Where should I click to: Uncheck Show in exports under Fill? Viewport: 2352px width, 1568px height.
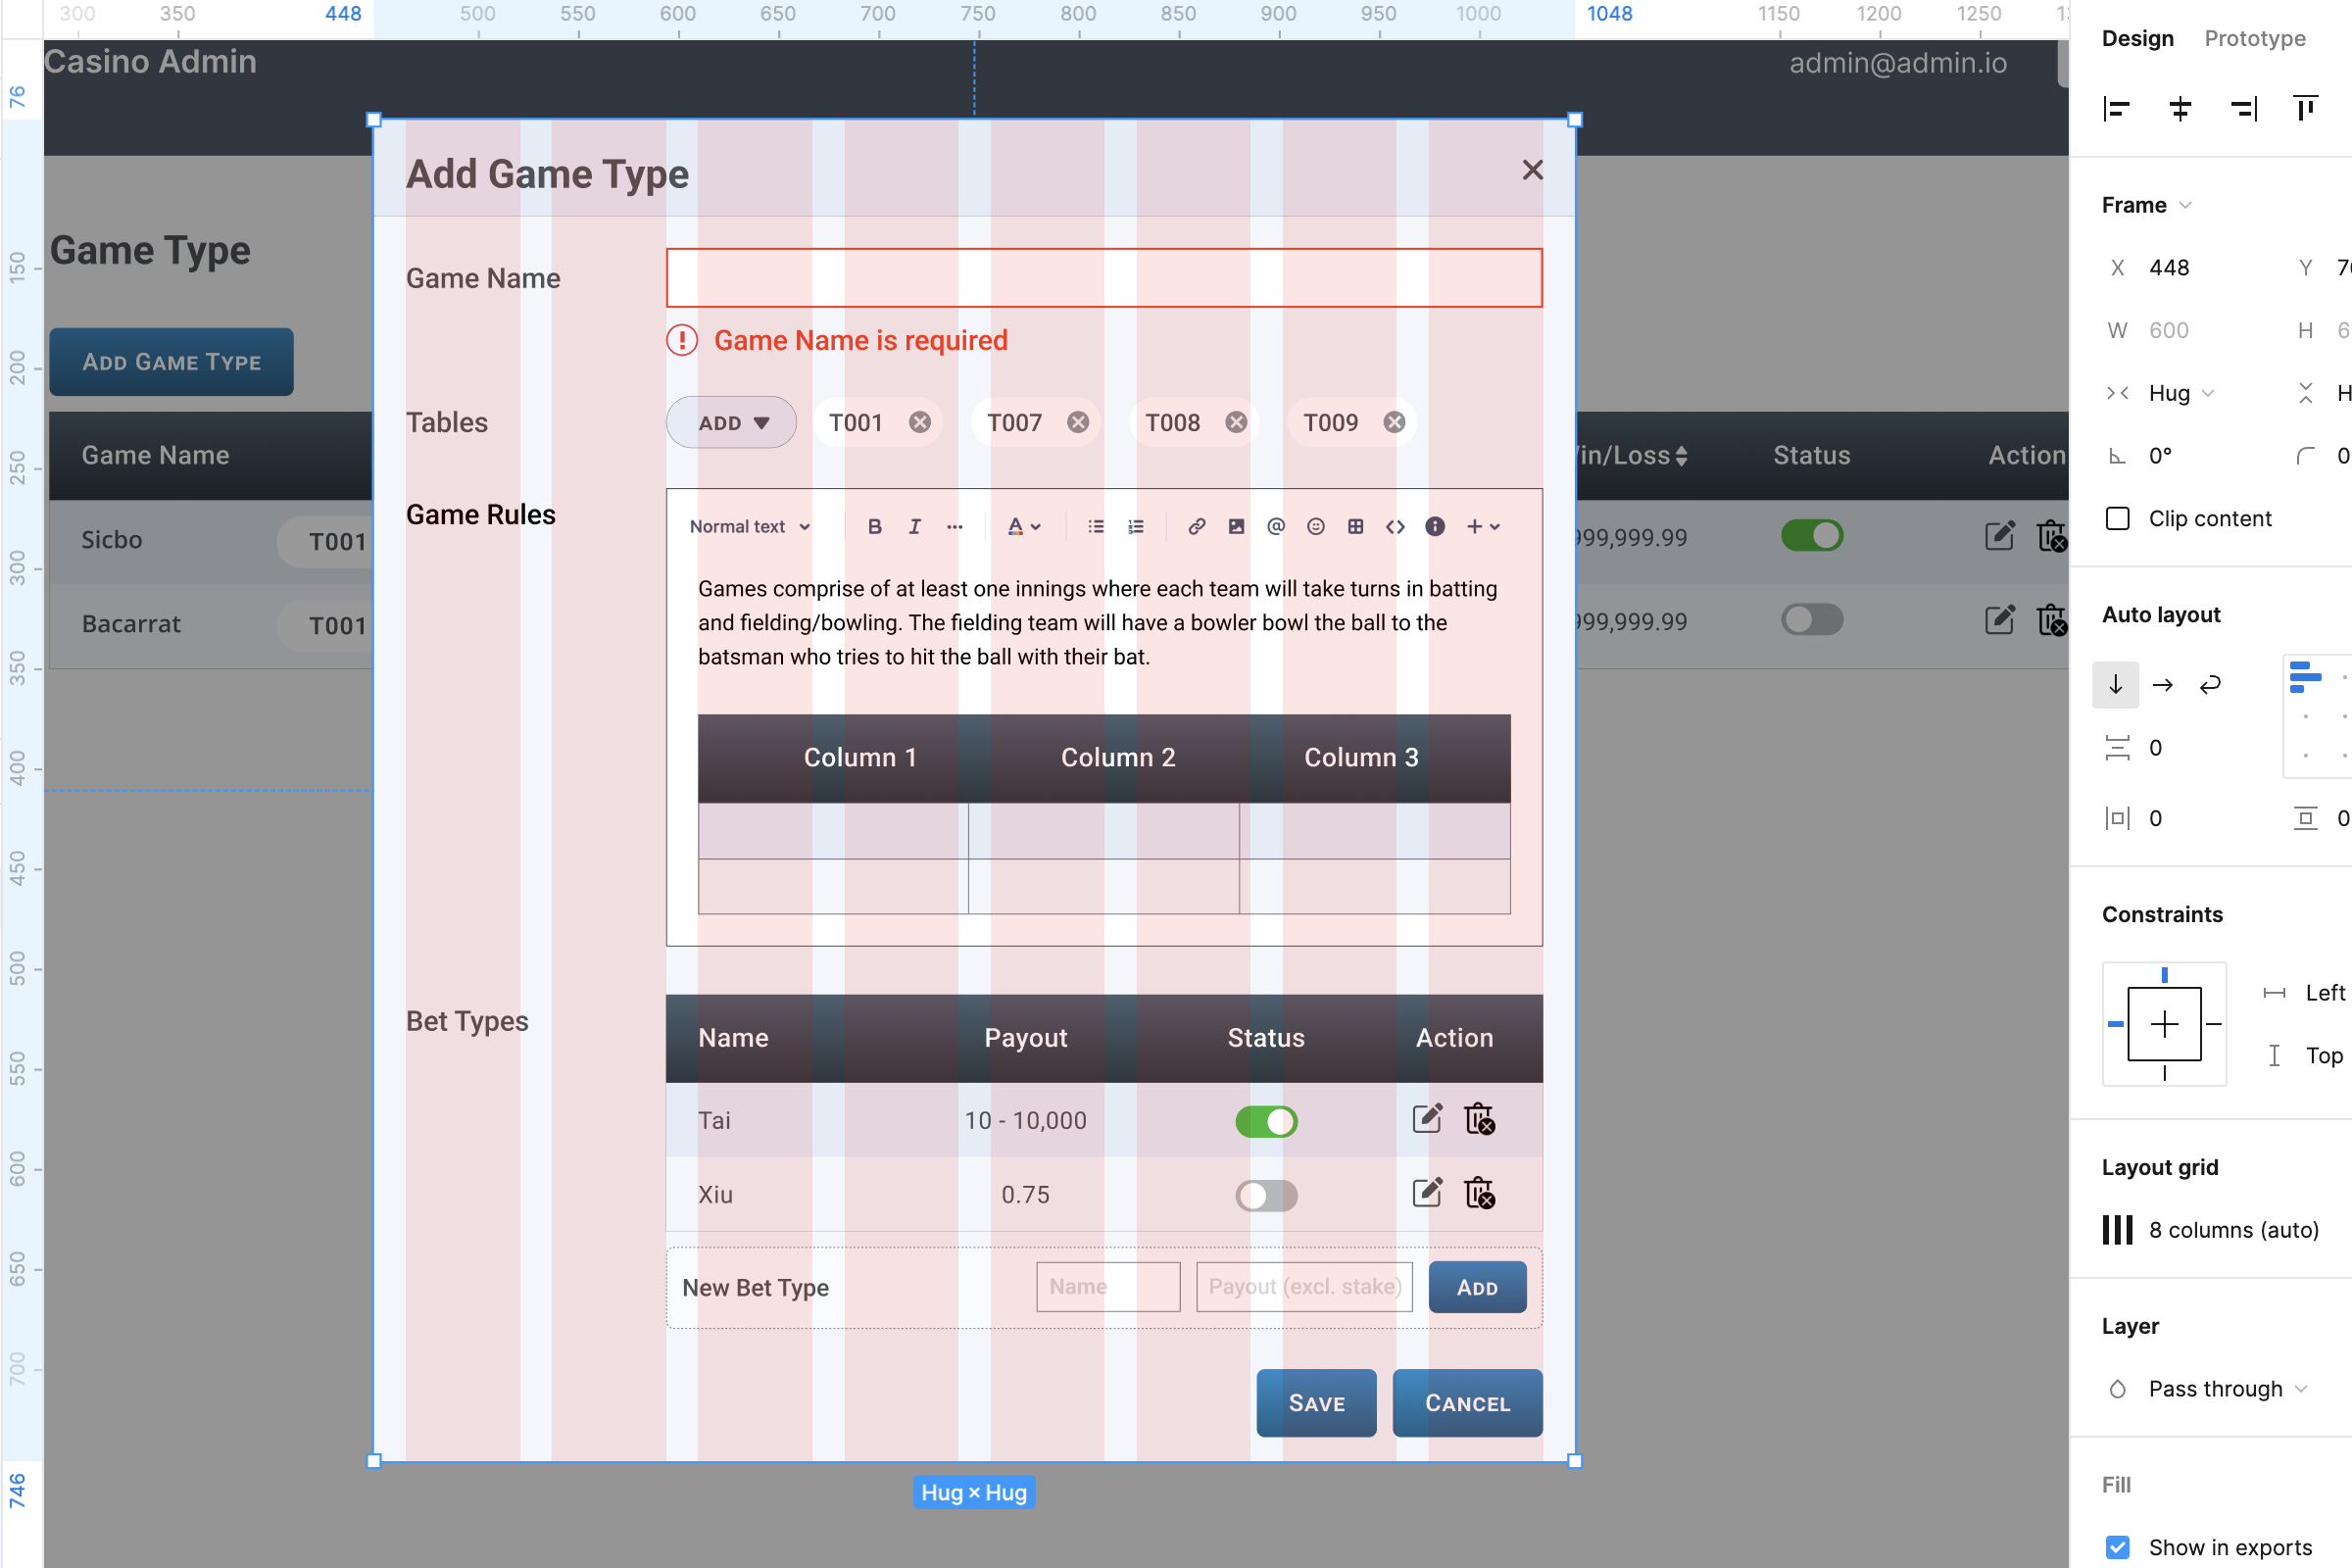(x=2117, y=1546)
